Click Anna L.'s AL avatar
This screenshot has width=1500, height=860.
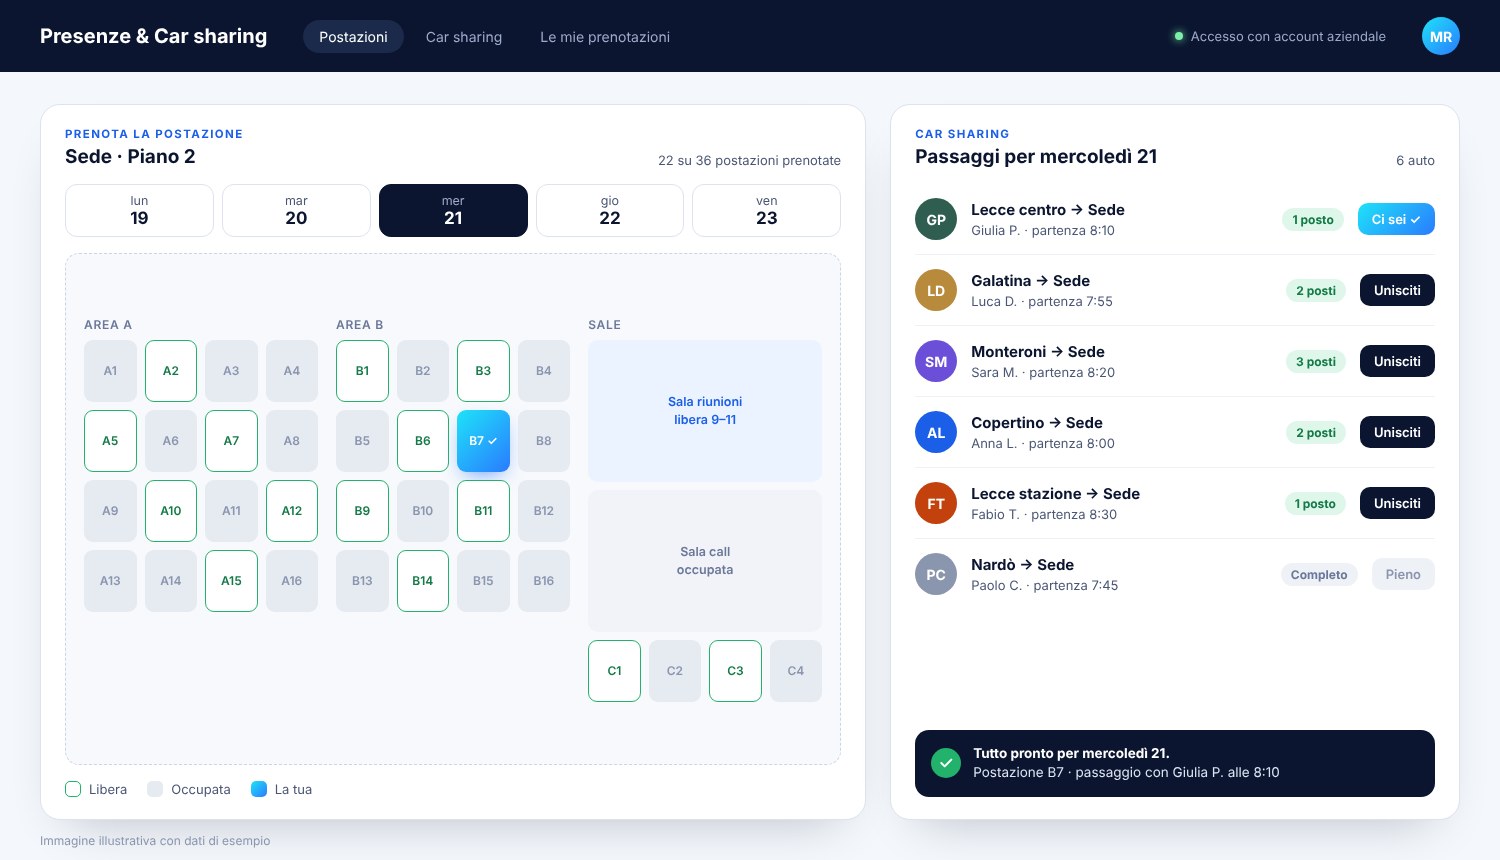point(936,433)
